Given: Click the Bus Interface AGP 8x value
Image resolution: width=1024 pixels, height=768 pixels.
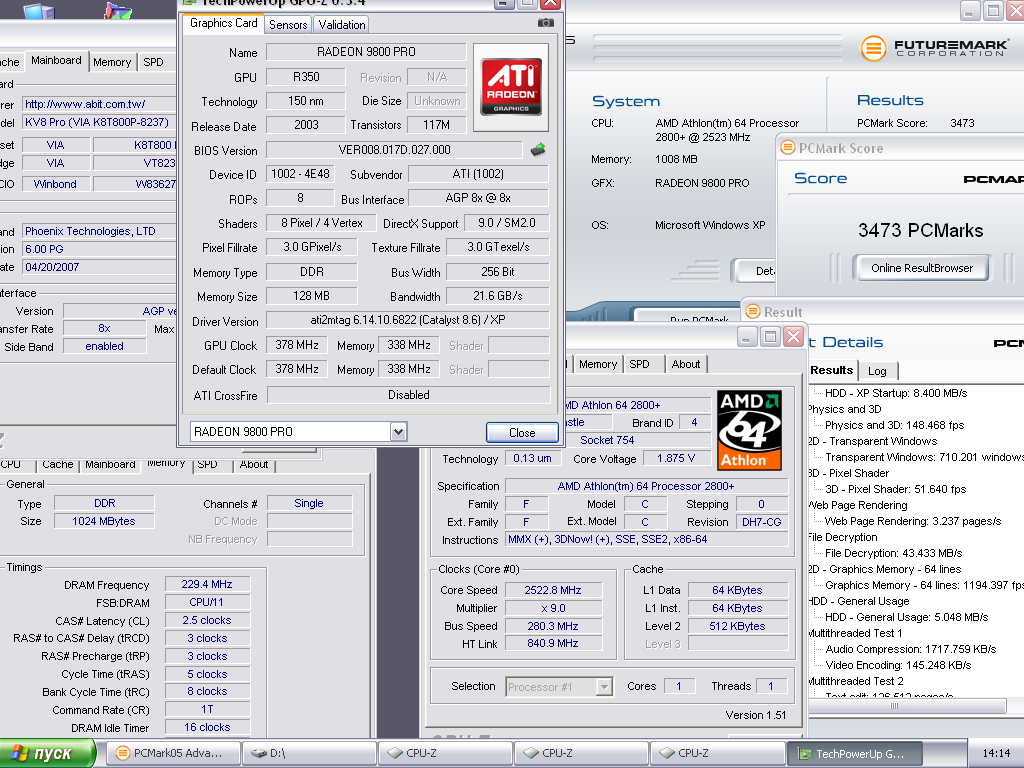Looking at the screenshot, I should click(478, 199).
